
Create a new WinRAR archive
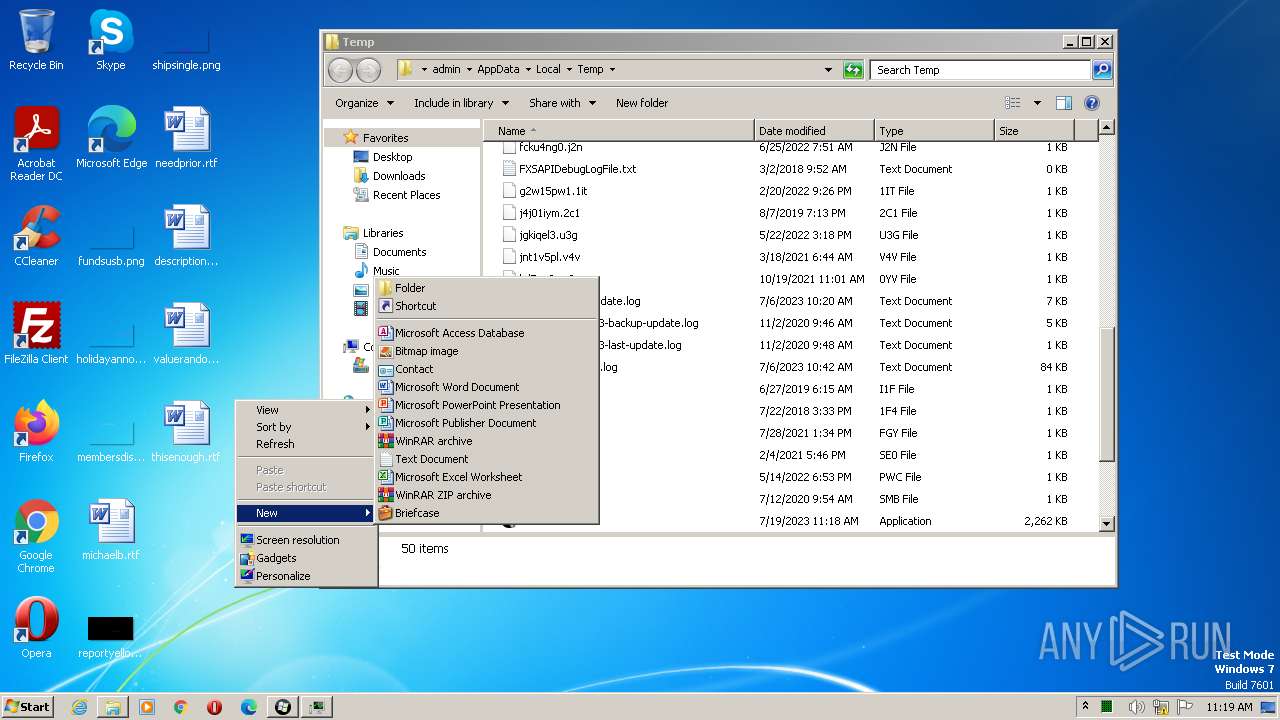click(x=487, y=441)
